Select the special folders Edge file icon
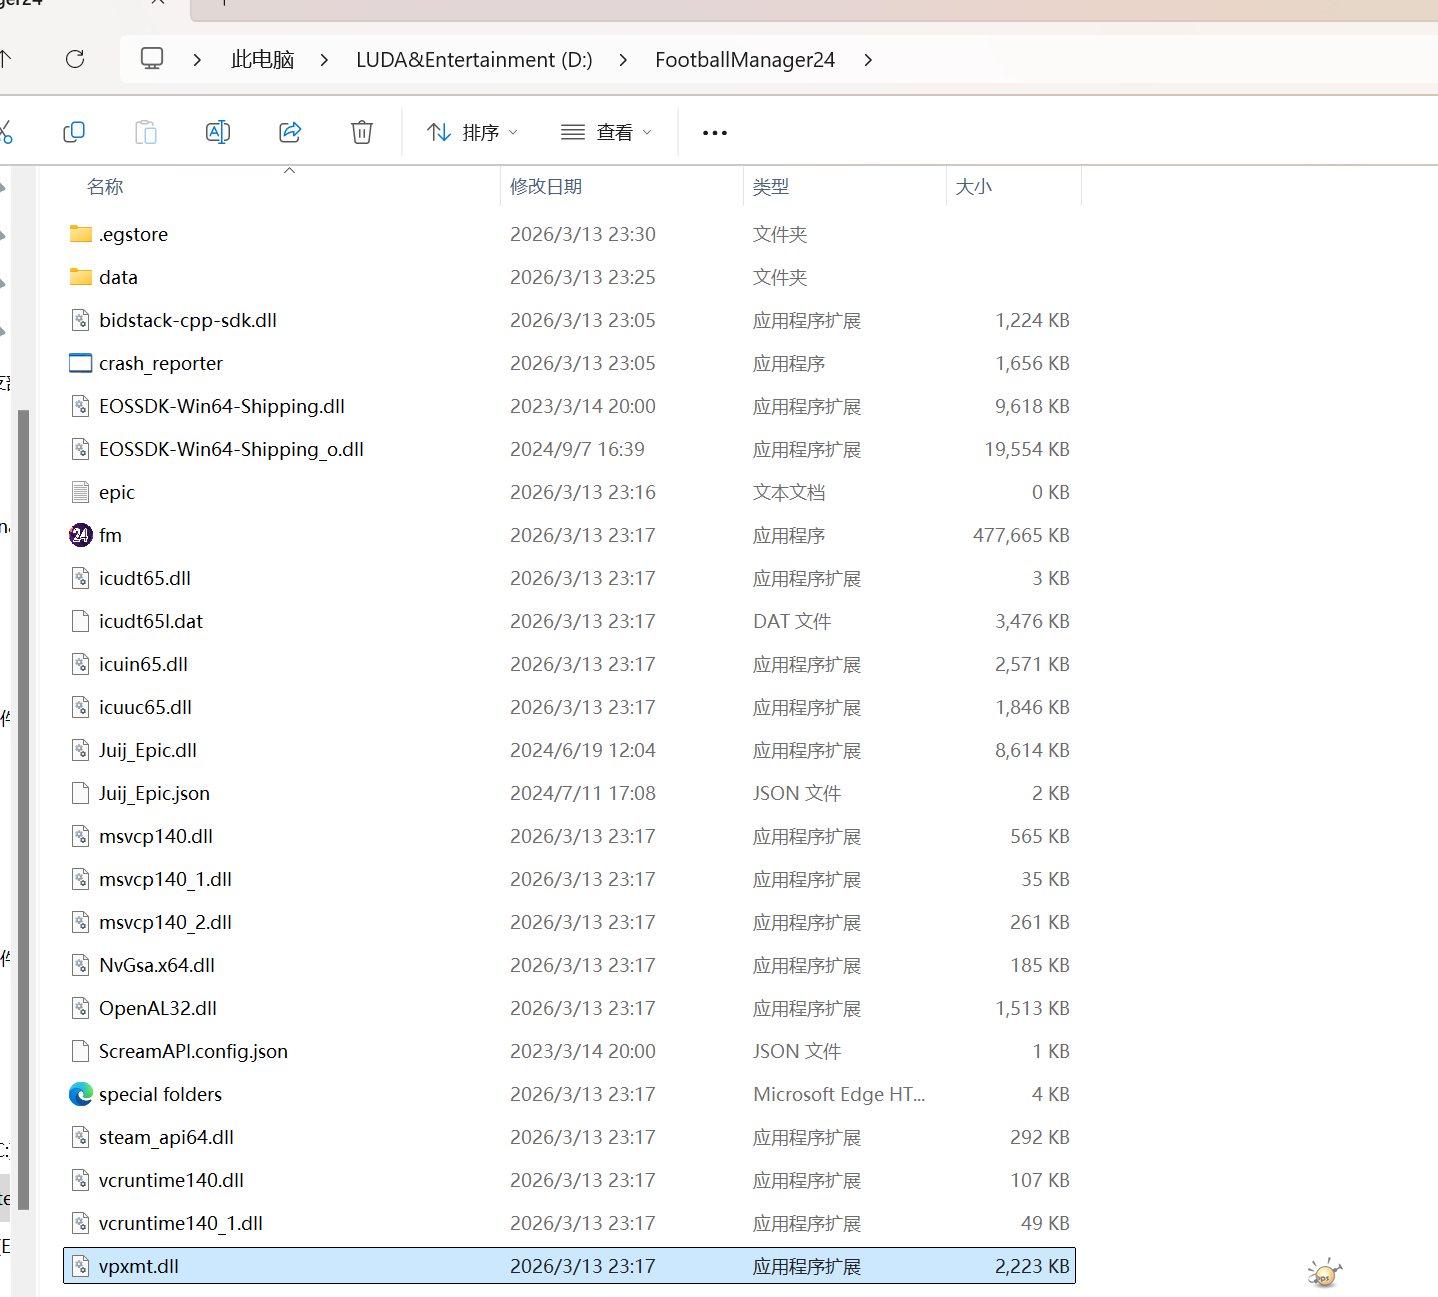Image resolution: width=1438 pixels, height=1297 pixels. [81, 1094]
